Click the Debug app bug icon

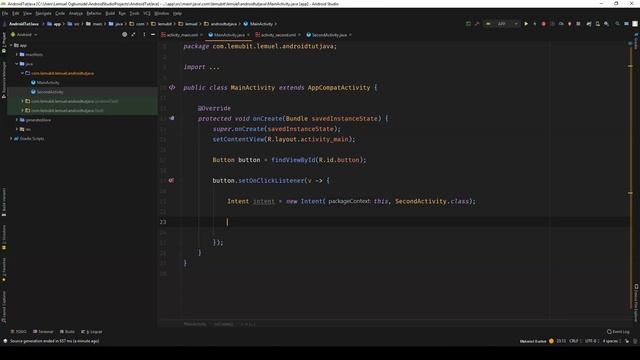click(x=543, y=24)
